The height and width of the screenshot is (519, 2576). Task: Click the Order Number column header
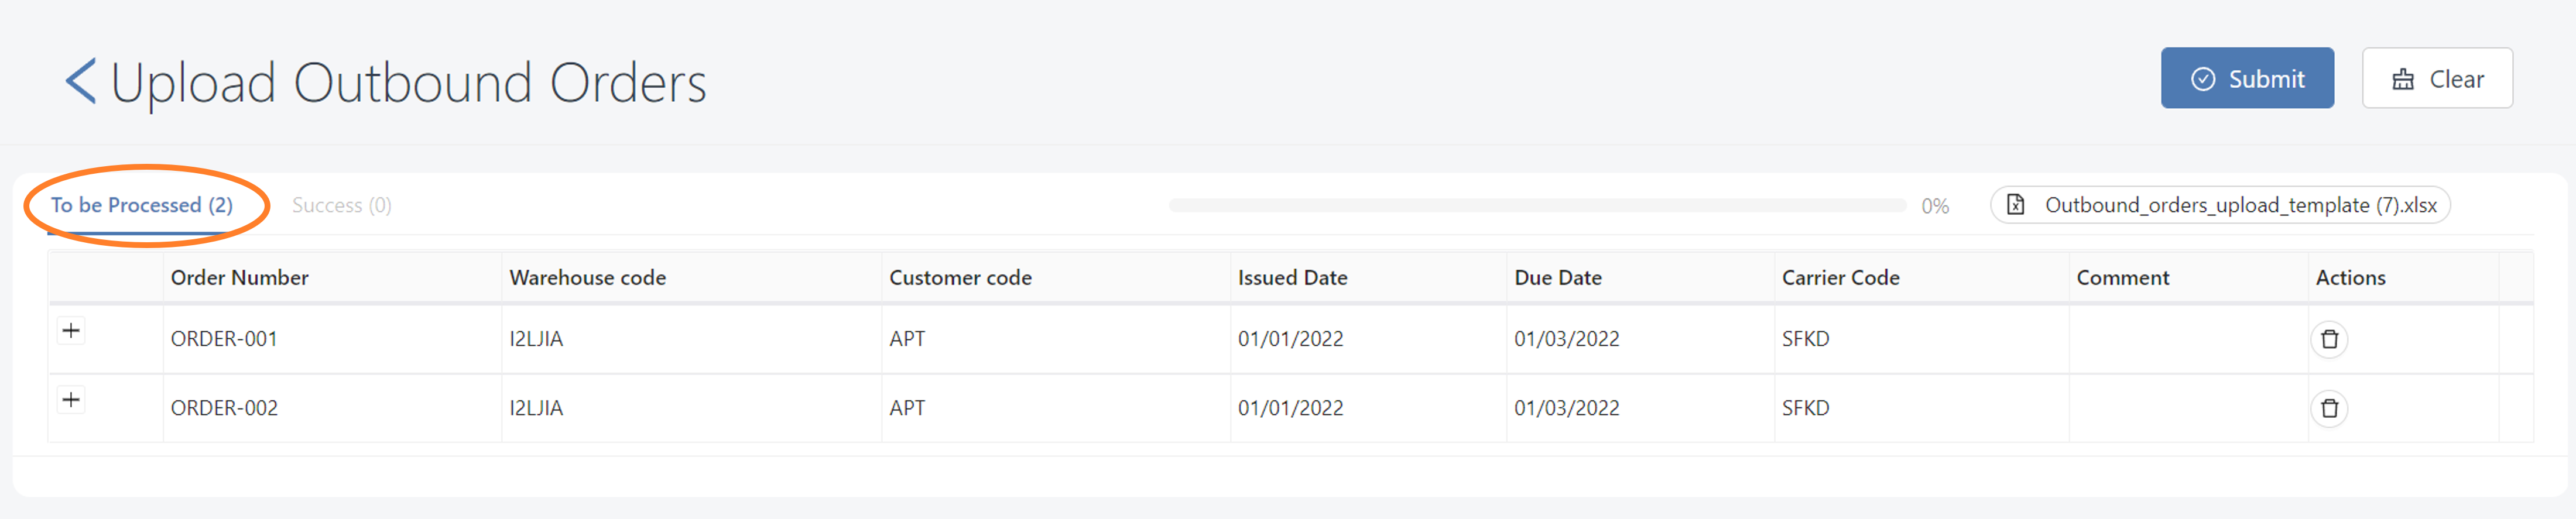click(x=240, y=278)
